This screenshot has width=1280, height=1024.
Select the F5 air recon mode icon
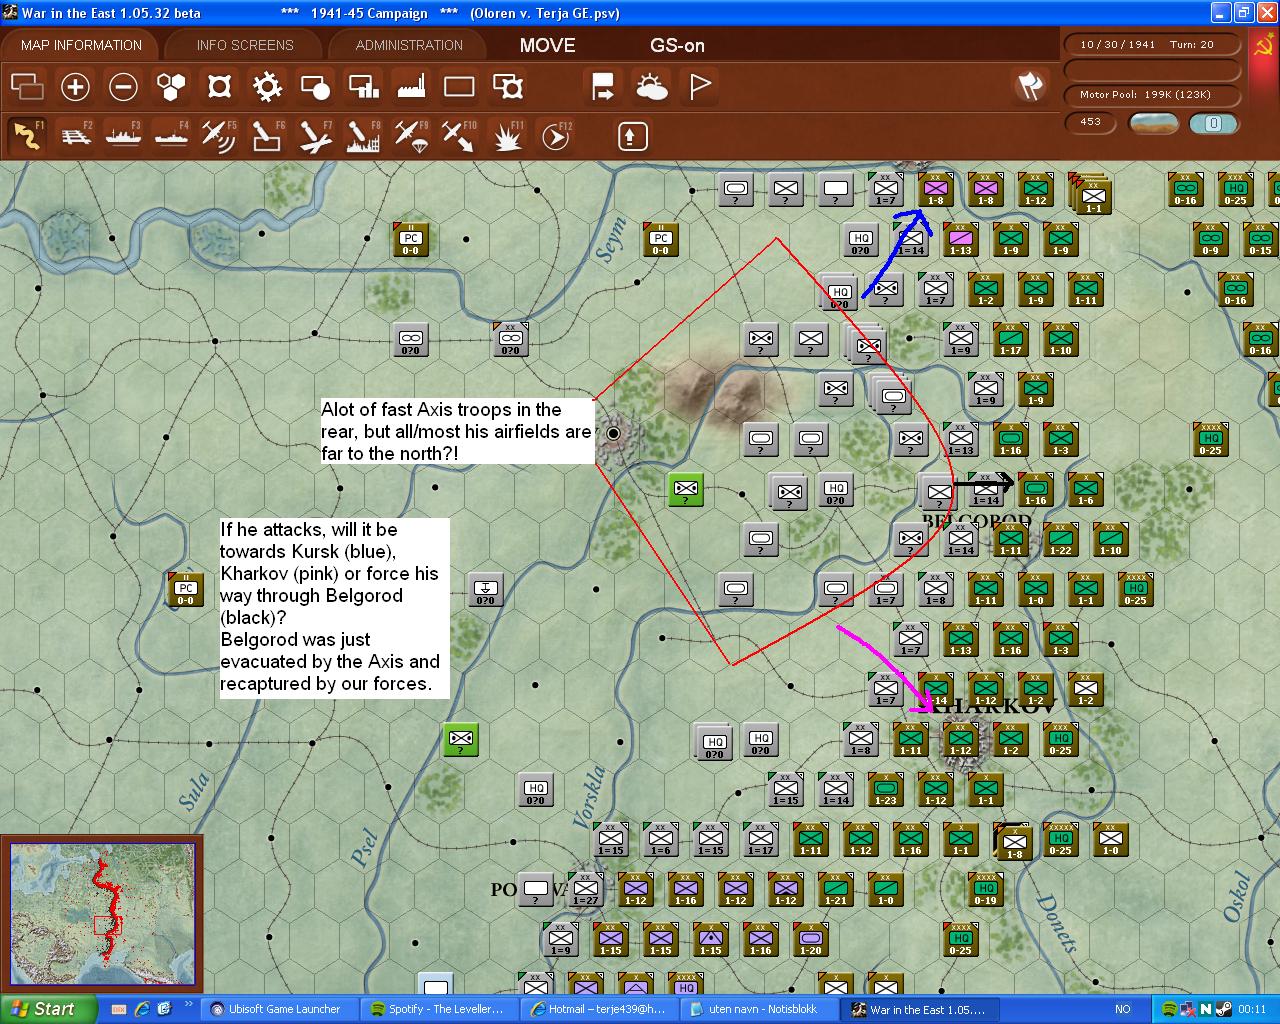point(219,135)
